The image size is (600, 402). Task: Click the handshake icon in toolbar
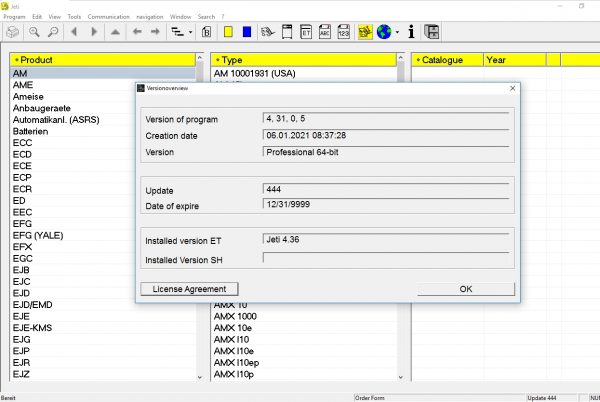[267, 32]
